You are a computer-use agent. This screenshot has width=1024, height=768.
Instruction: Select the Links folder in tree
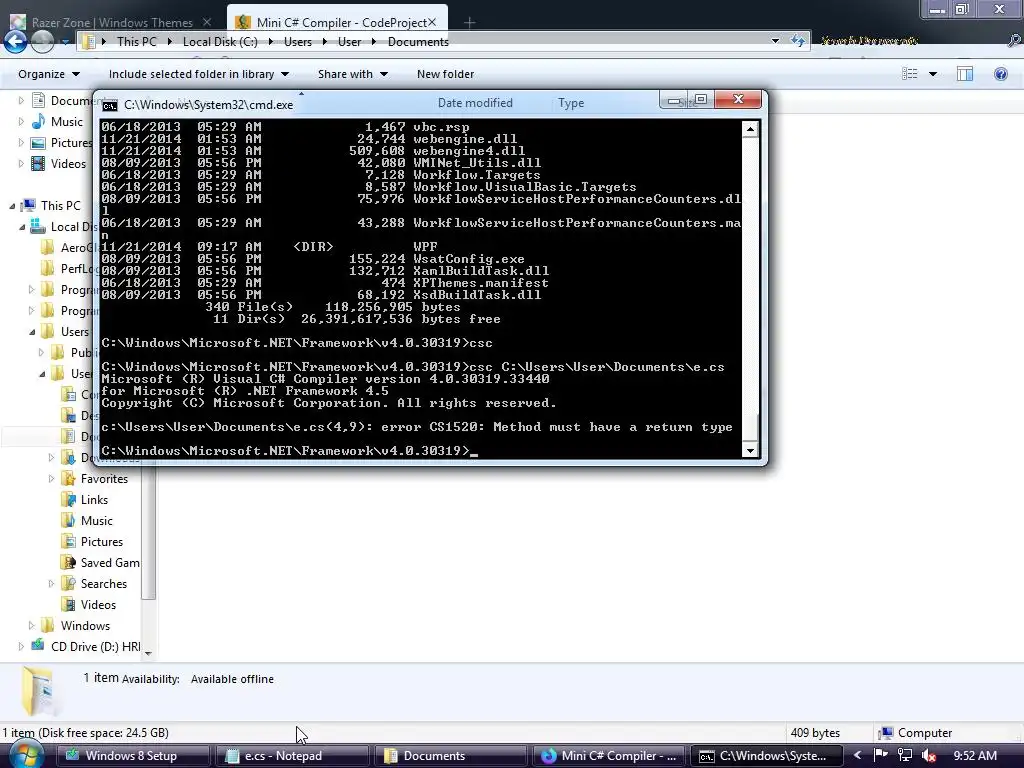pos(94,500)
